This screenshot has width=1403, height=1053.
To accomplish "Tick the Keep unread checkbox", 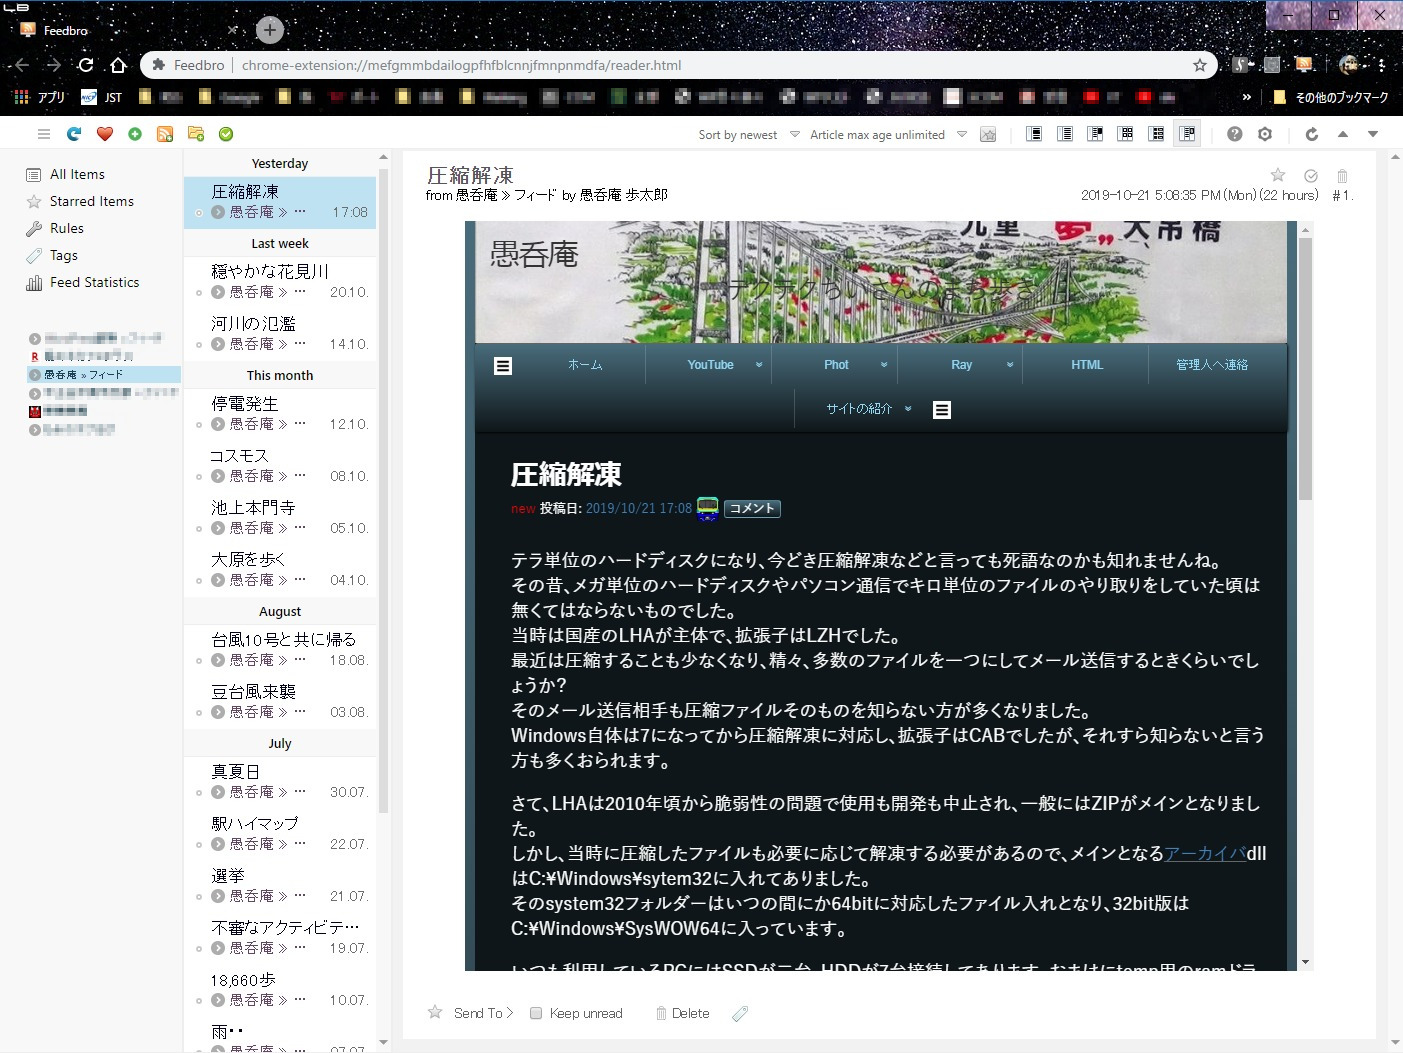I will click(536, 1013).
